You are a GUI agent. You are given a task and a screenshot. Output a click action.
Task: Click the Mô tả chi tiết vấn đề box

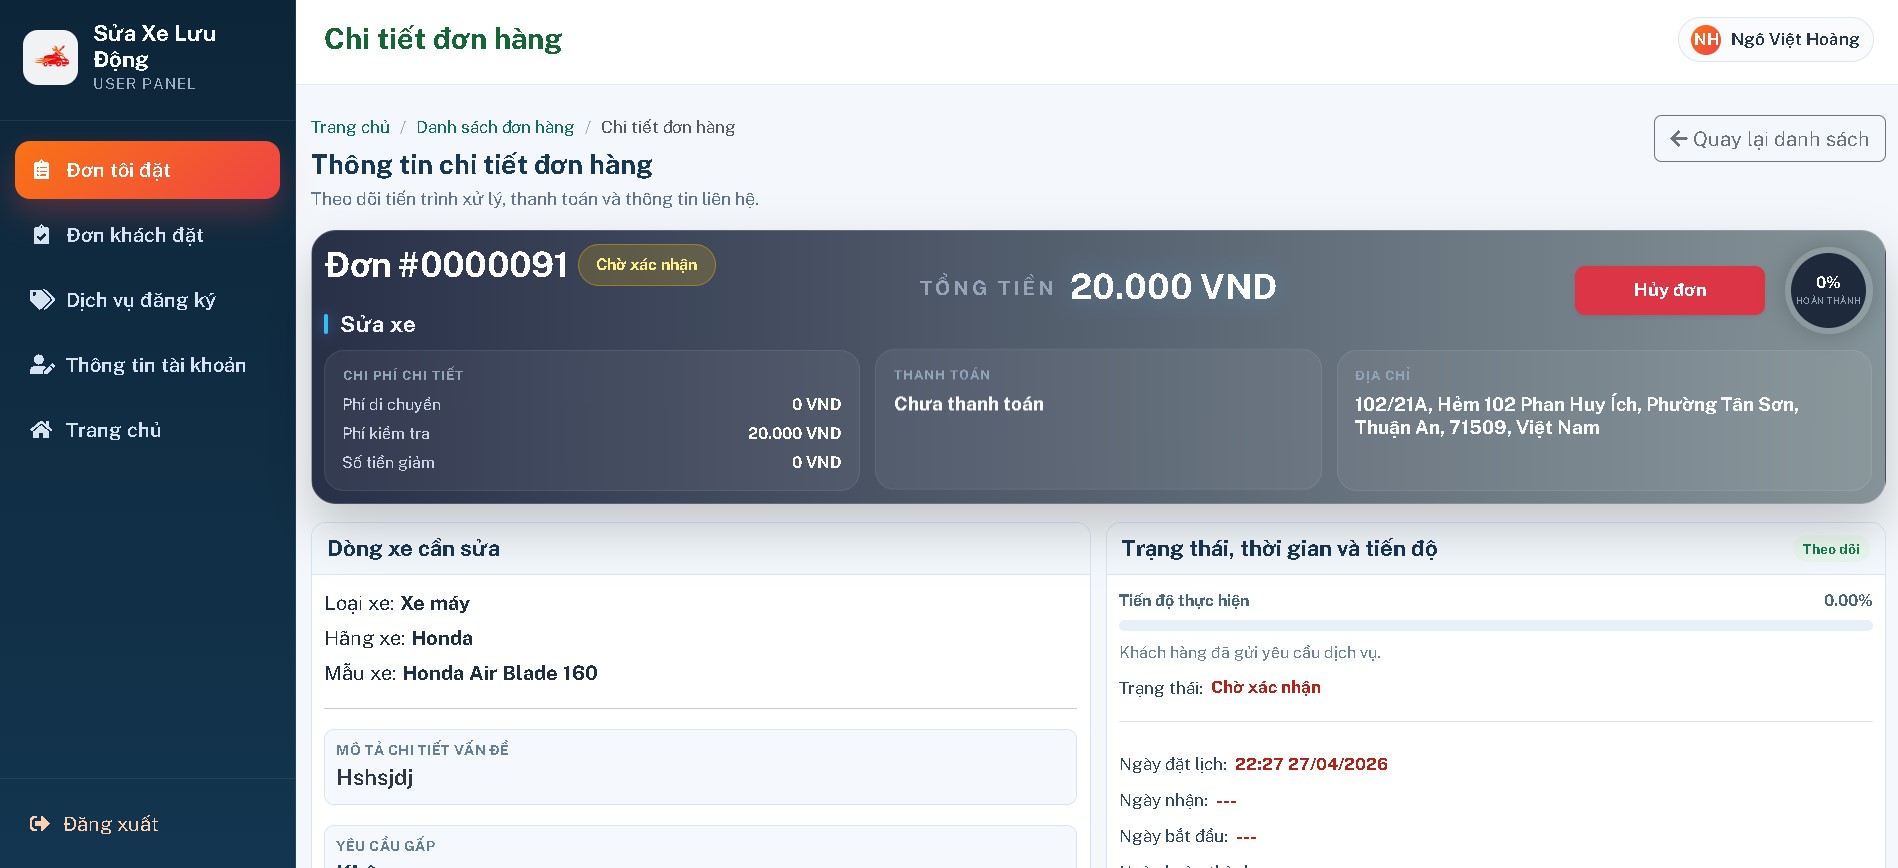click(700, 767)
